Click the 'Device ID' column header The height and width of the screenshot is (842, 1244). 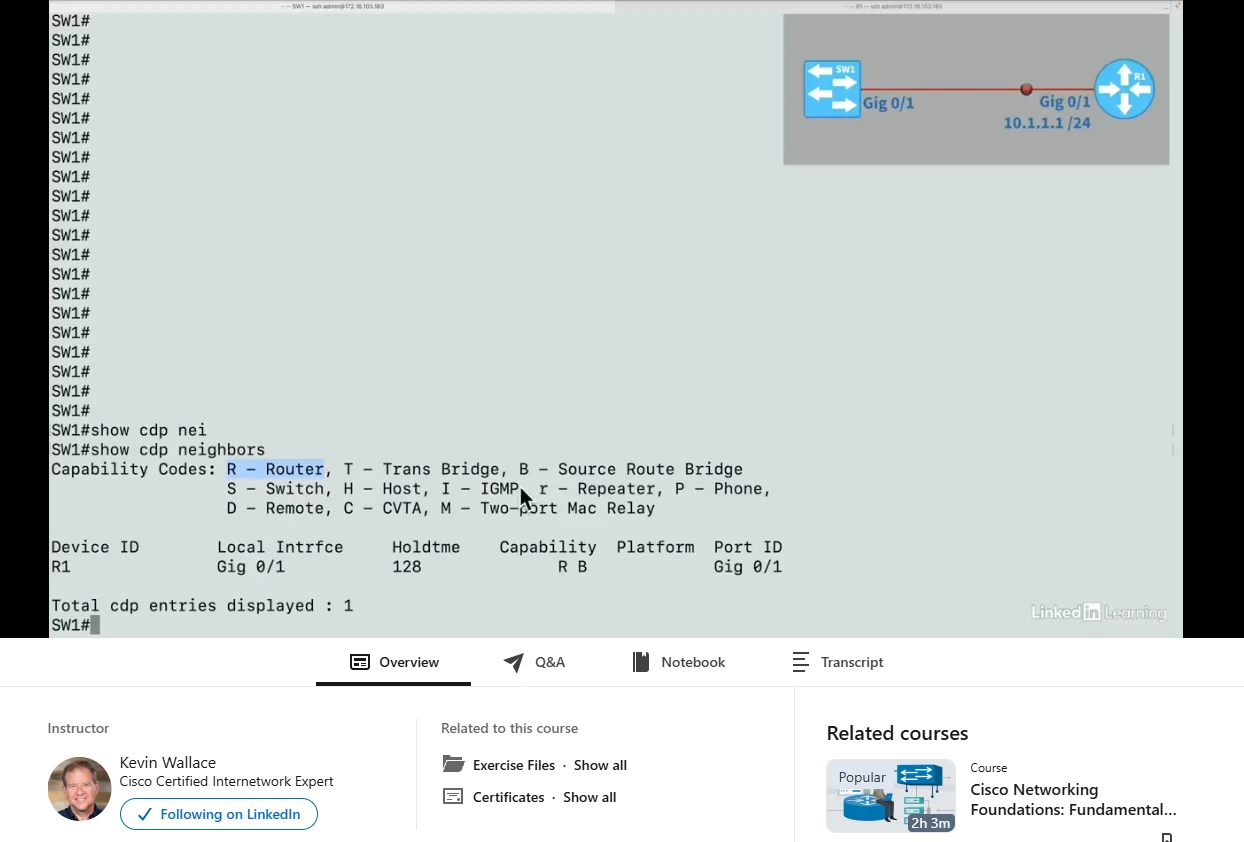[x=95, y=547]
